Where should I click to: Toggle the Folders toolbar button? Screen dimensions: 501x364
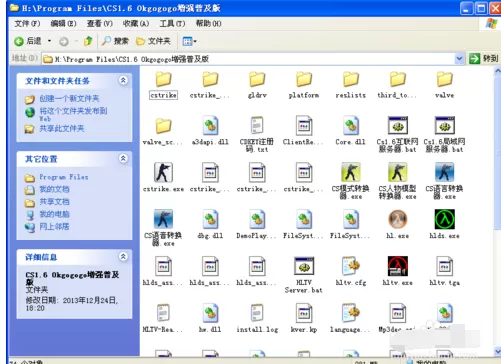153,41
